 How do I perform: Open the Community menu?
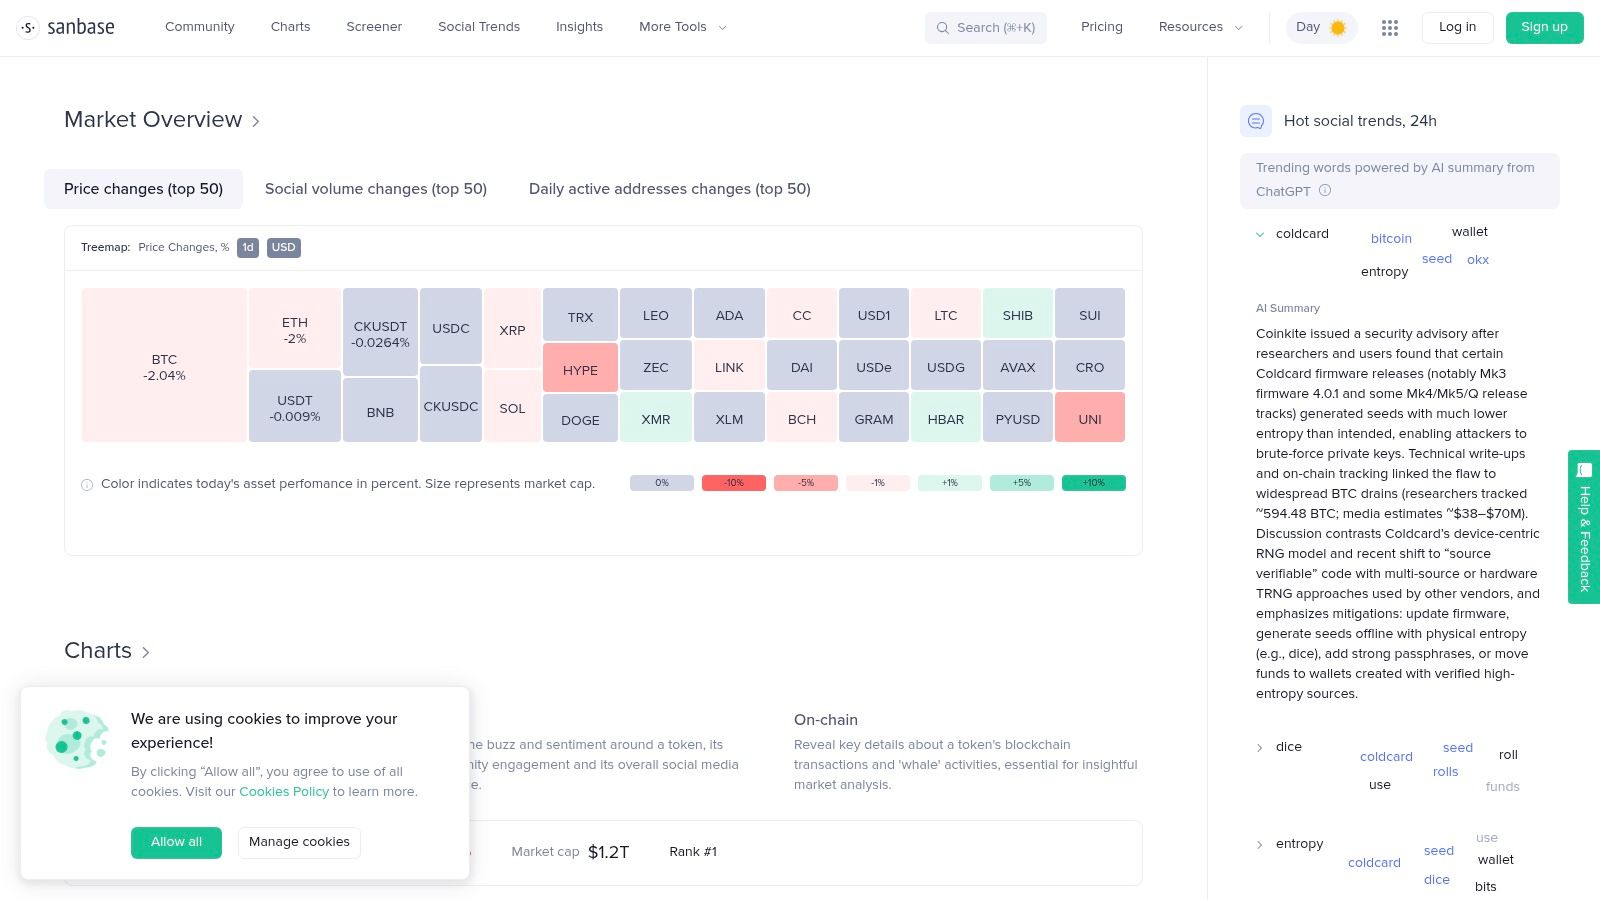coord(200,27)
